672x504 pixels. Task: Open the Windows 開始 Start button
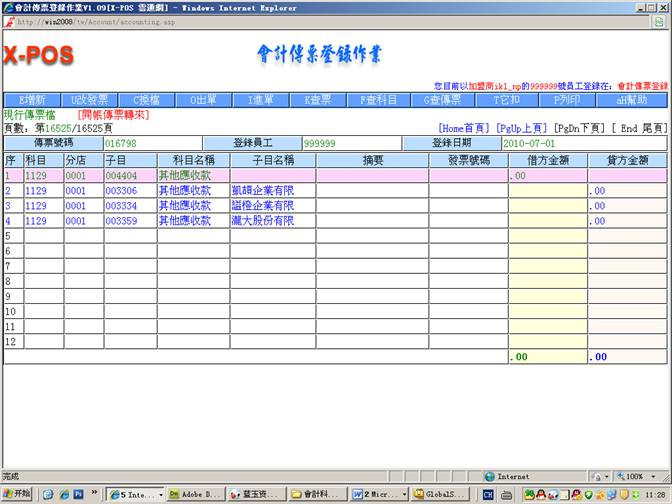click(x=17, y=494)
